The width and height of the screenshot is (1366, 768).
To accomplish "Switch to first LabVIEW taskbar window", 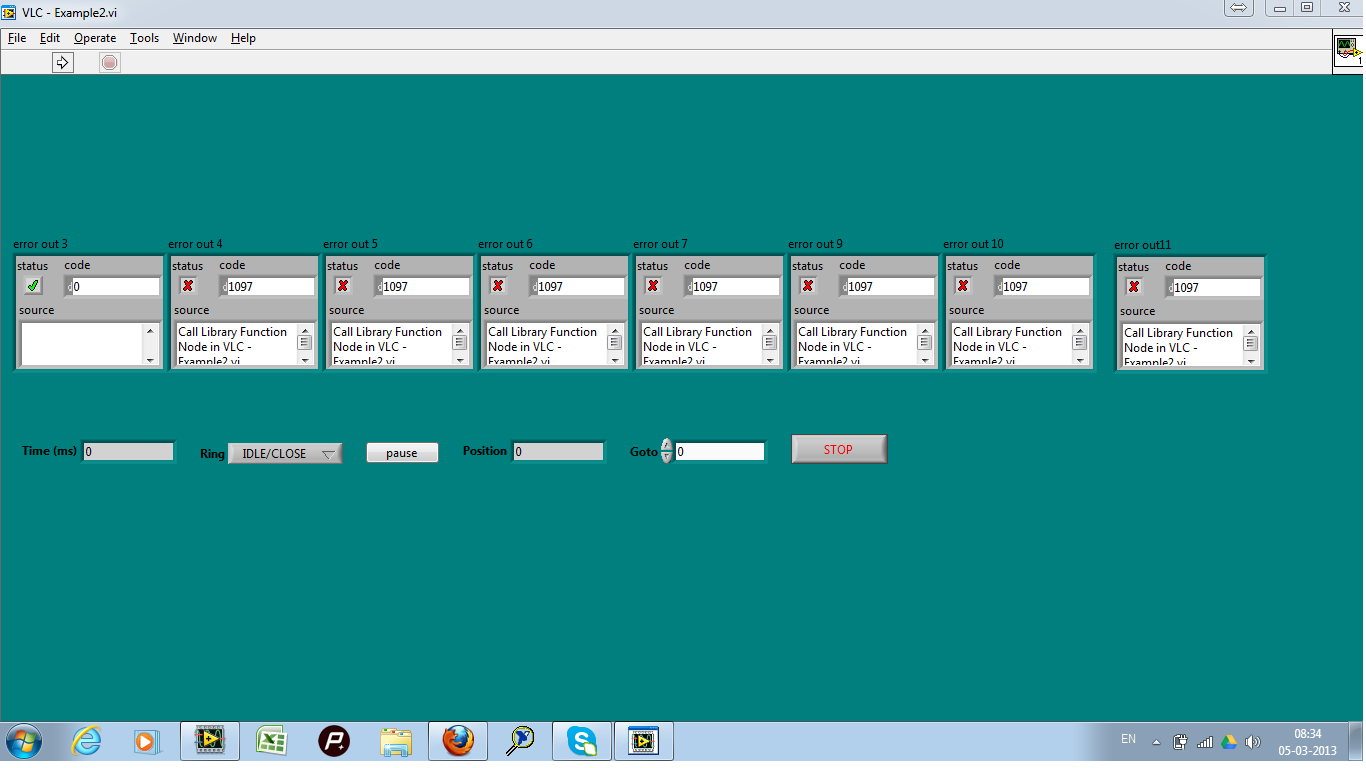I will click(x=210, y=741).
